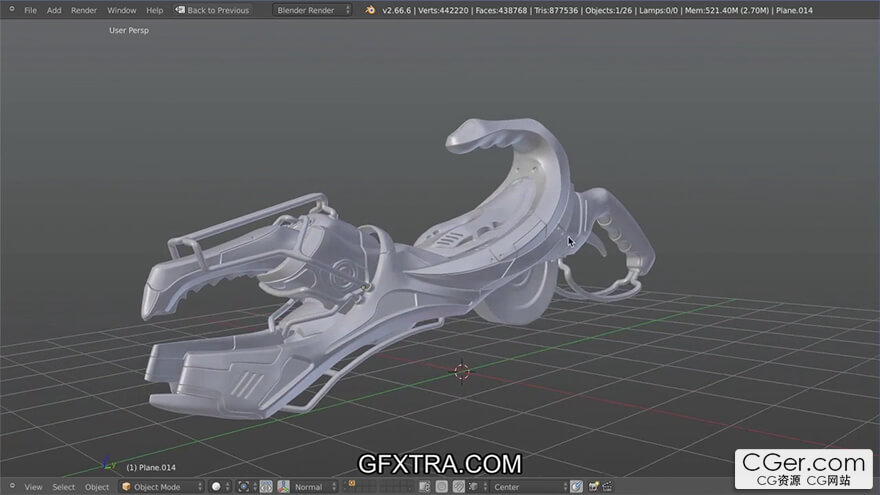
Task: Open the viewport Object menu
Action: pos(97,487)
